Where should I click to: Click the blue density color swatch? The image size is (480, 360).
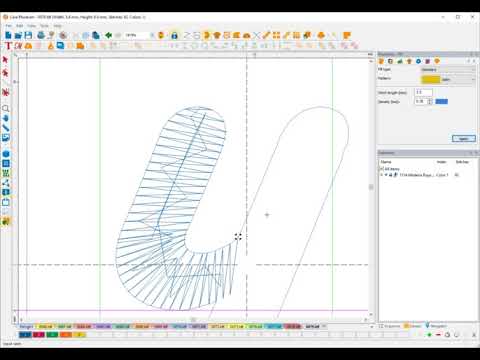pos(441,101)
